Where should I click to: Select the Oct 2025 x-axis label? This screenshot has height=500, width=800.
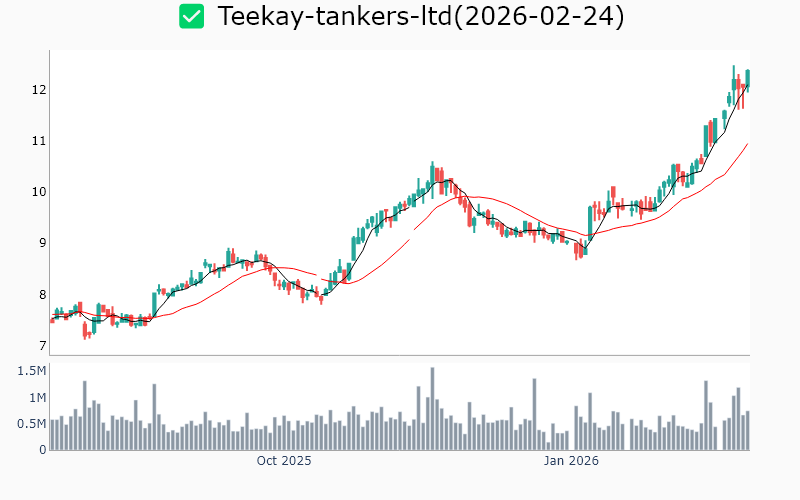coord(284,461)
